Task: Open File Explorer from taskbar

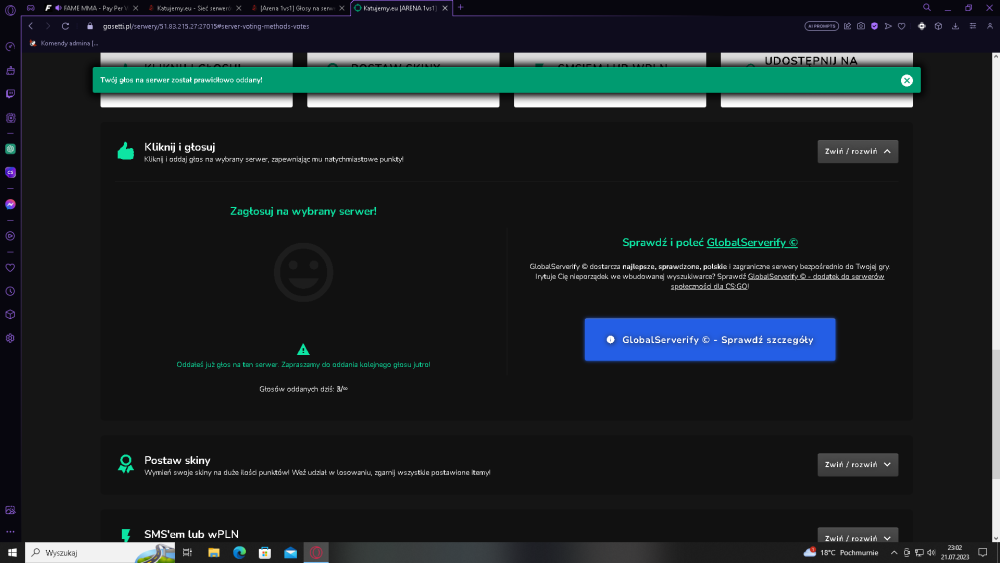Action: [x=214, y=553]
